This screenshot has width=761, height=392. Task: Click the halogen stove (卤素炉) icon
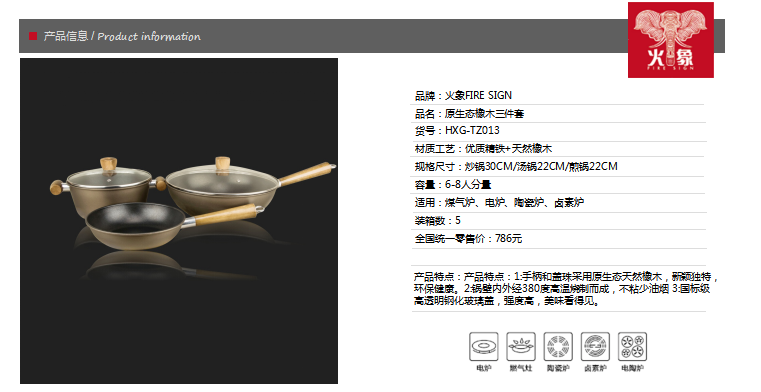click(x=596, y=346)
